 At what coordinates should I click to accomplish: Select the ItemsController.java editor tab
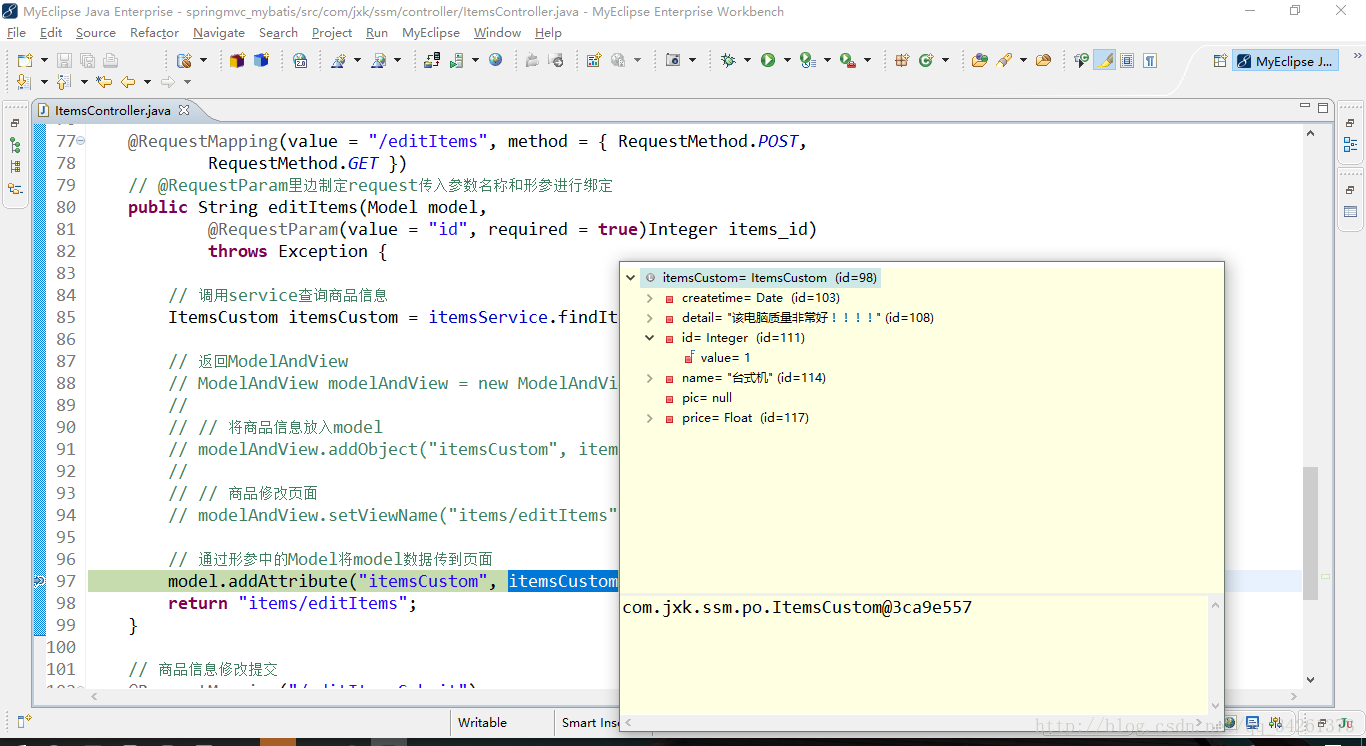point(112,111)
